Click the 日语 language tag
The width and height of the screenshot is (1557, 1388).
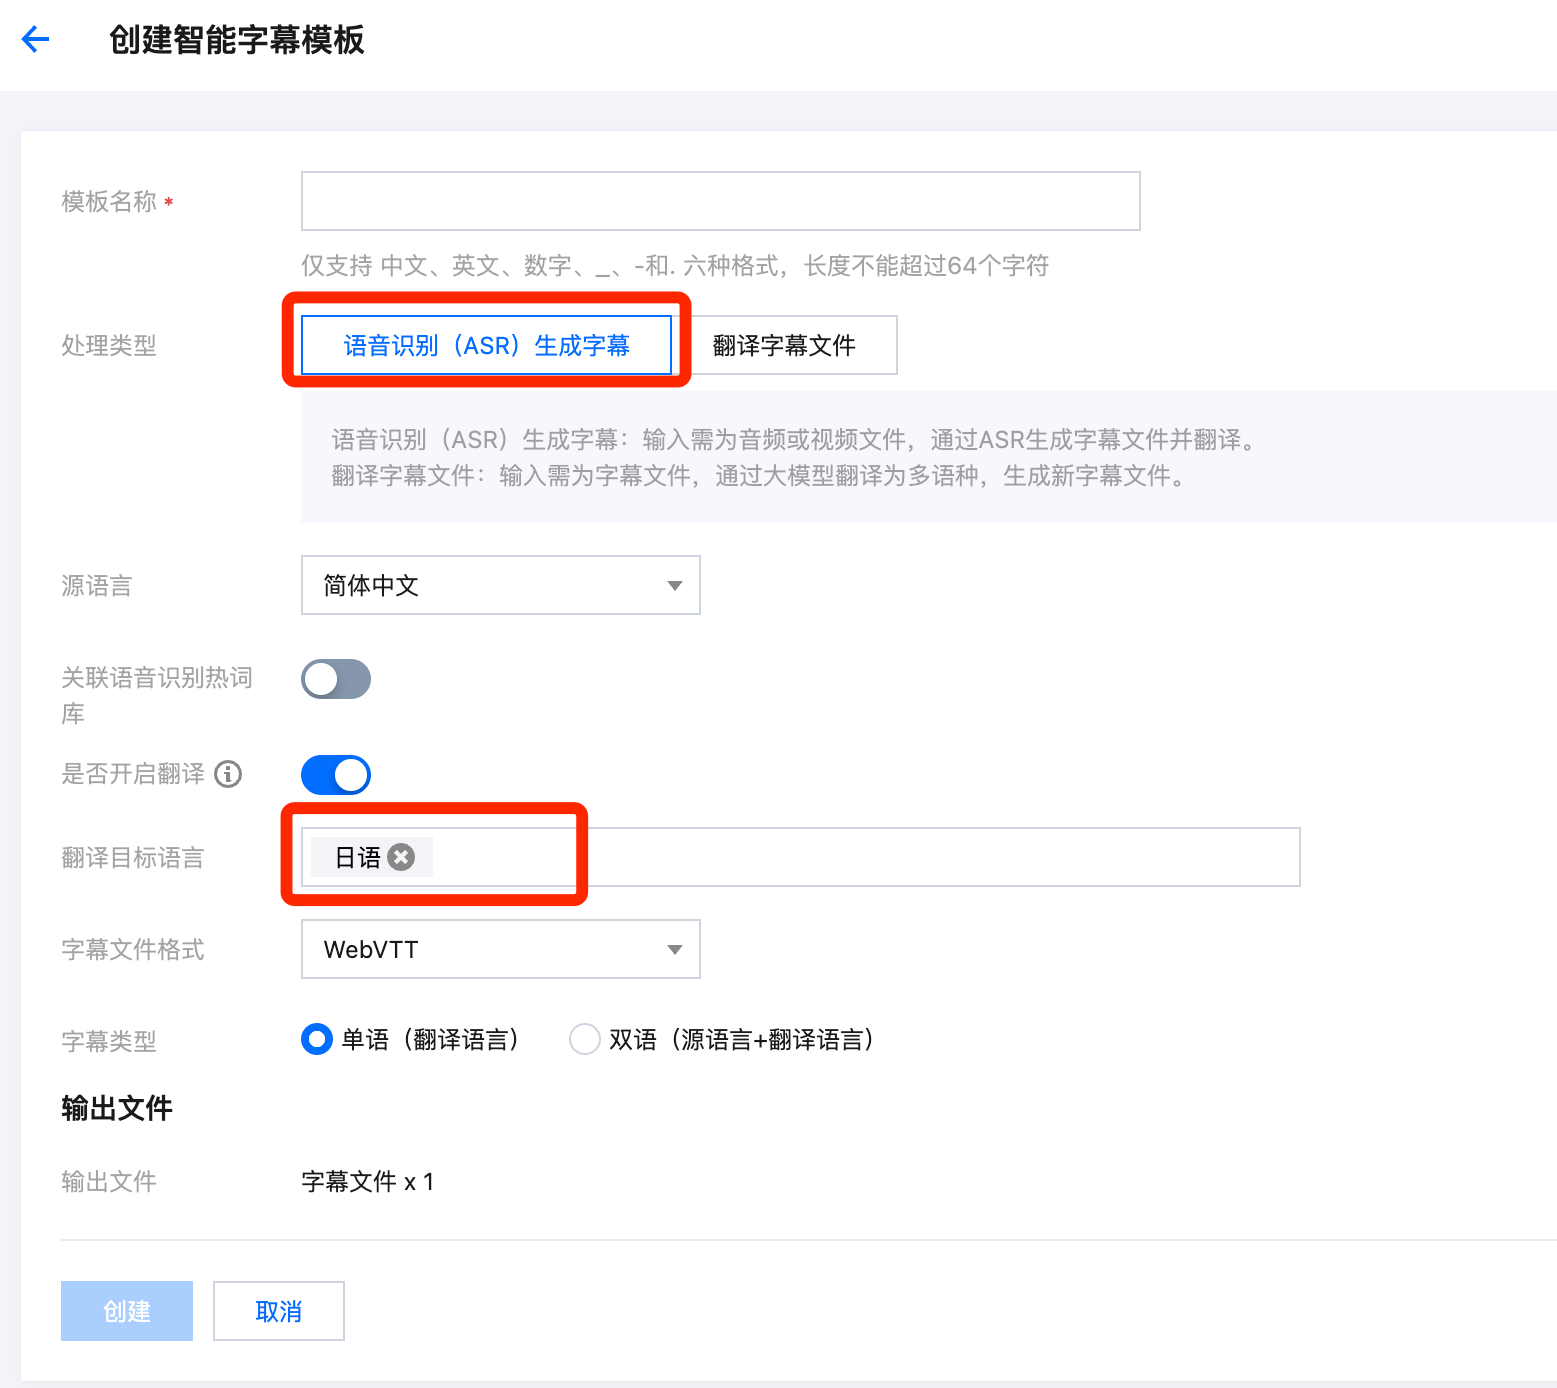[357, 857]
